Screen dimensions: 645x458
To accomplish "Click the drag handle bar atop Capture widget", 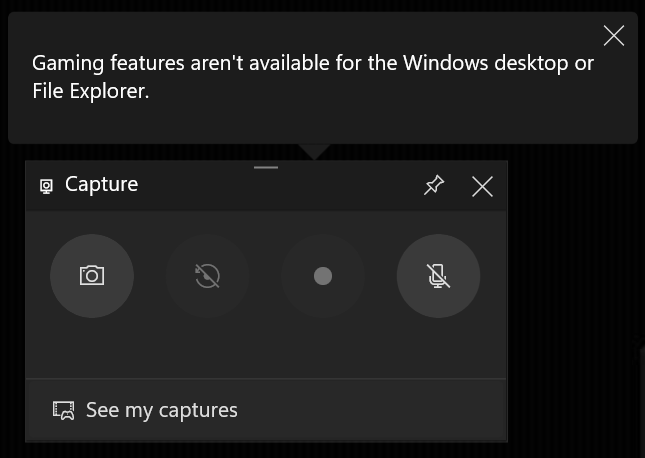I will click(x=266, y=167).
